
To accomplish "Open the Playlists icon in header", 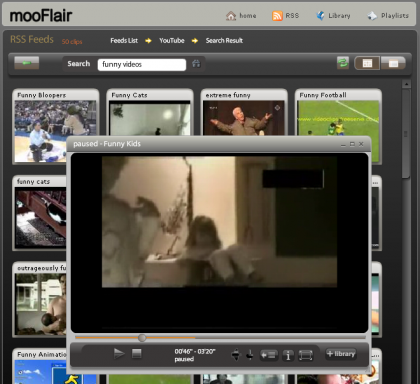I will point(372,16).
